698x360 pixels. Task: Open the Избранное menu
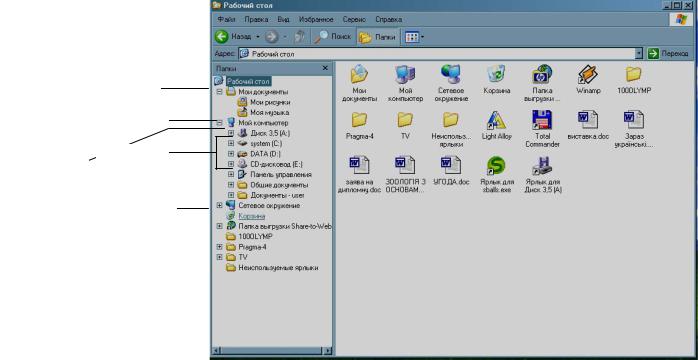[316, 20]
